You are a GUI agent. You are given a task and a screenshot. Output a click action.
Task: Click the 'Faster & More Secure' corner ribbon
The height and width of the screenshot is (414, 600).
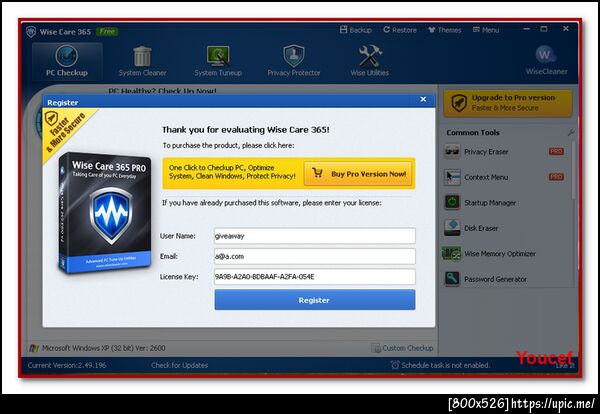tap(65, 130)
